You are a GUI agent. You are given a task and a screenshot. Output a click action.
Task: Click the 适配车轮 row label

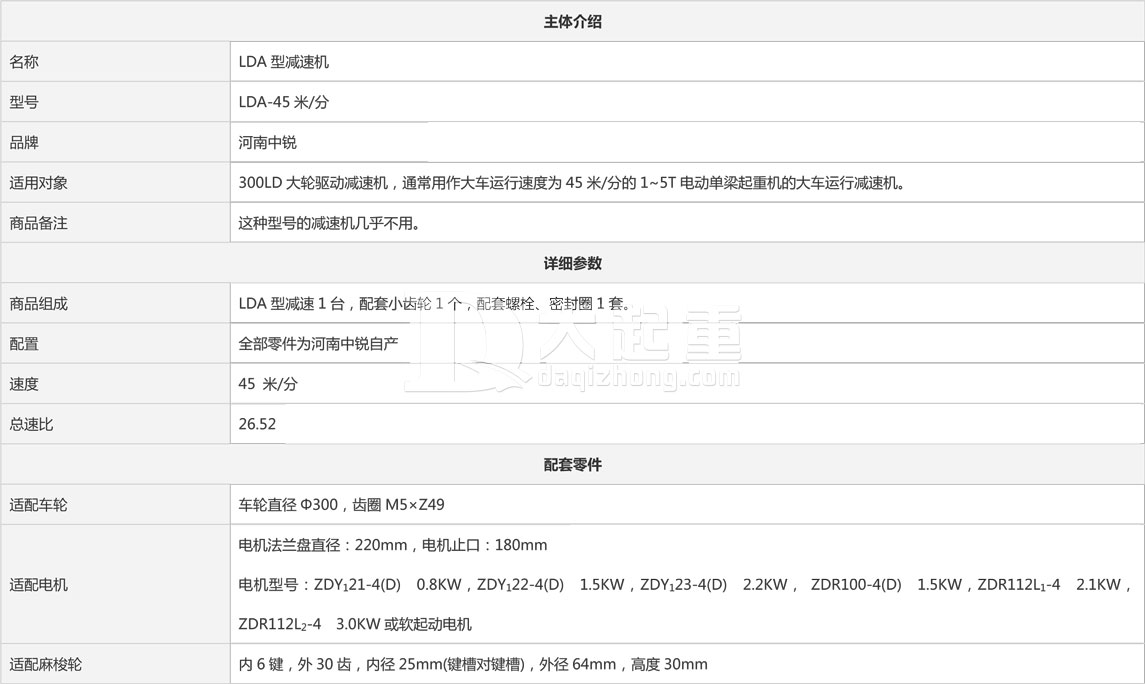pos(39,504)
